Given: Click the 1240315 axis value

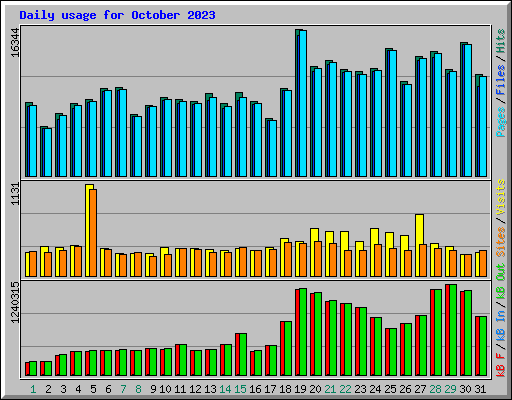Looking at the screenshot, I should [x=15, y=302].
